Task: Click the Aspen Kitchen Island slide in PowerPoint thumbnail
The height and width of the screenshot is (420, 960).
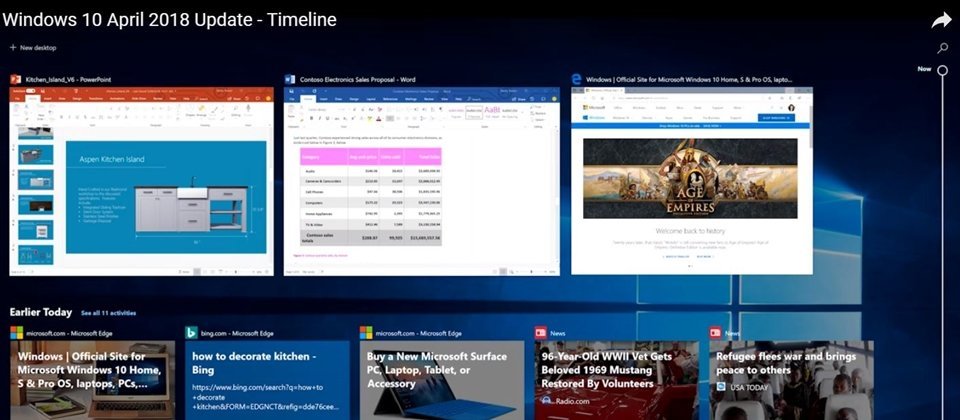Action: (166, 197)
